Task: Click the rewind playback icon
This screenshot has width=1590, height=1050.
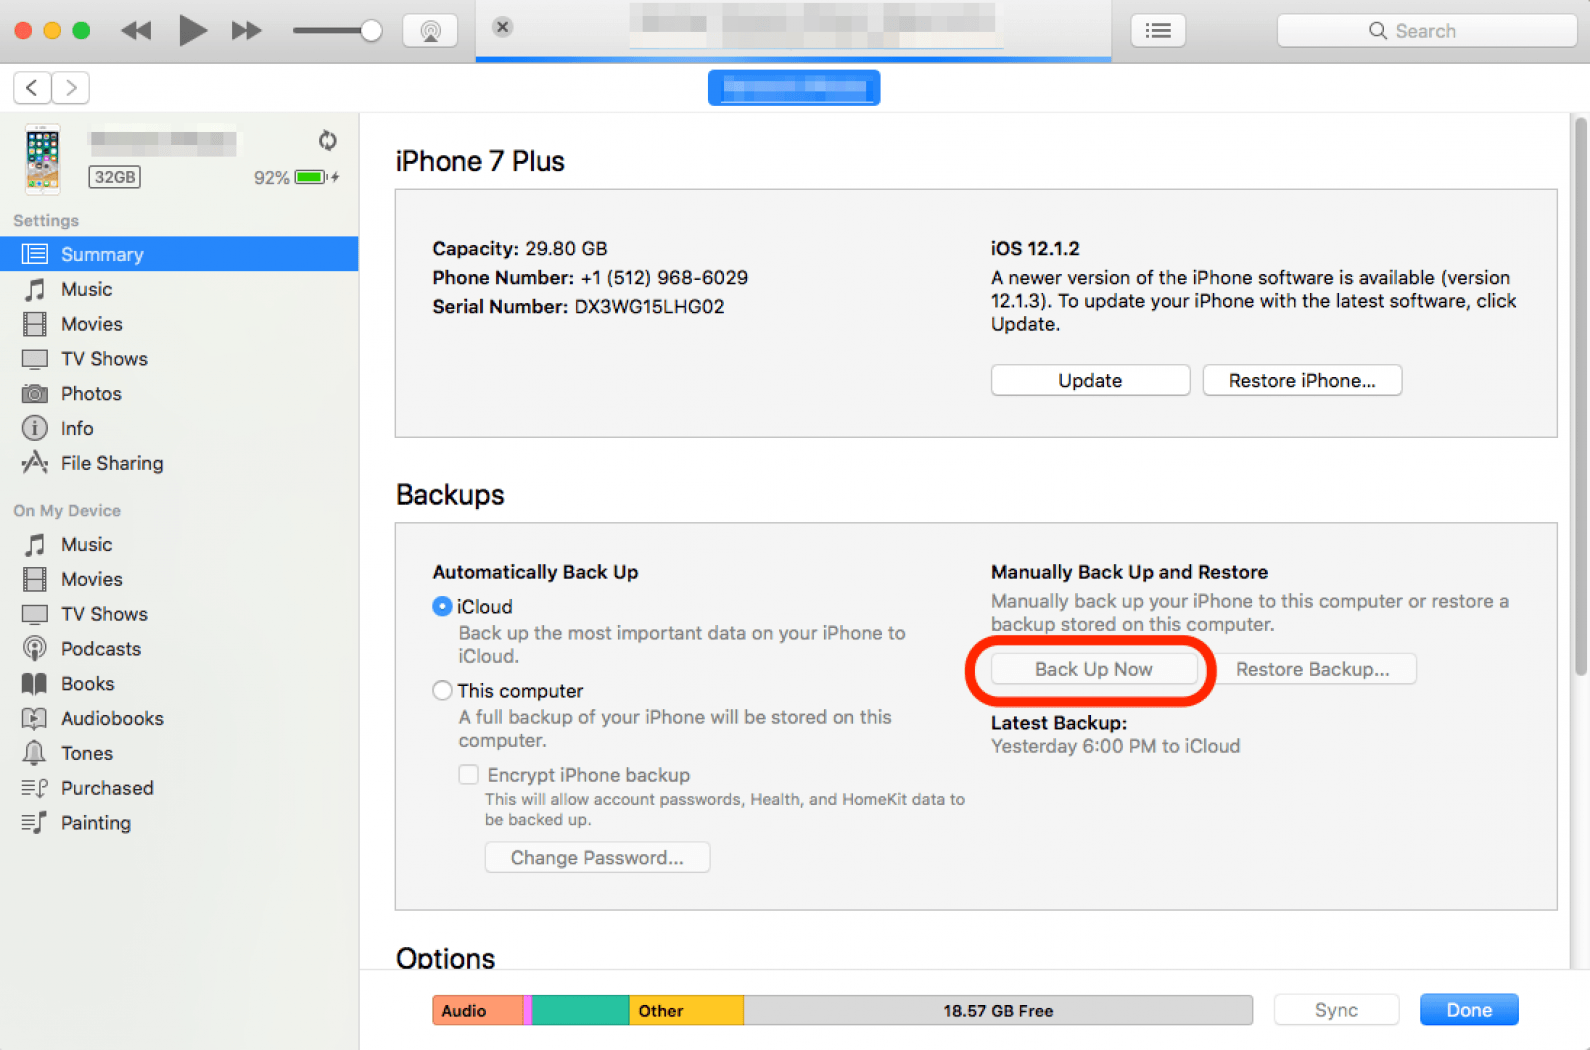Action: click(x=136, y=30)
